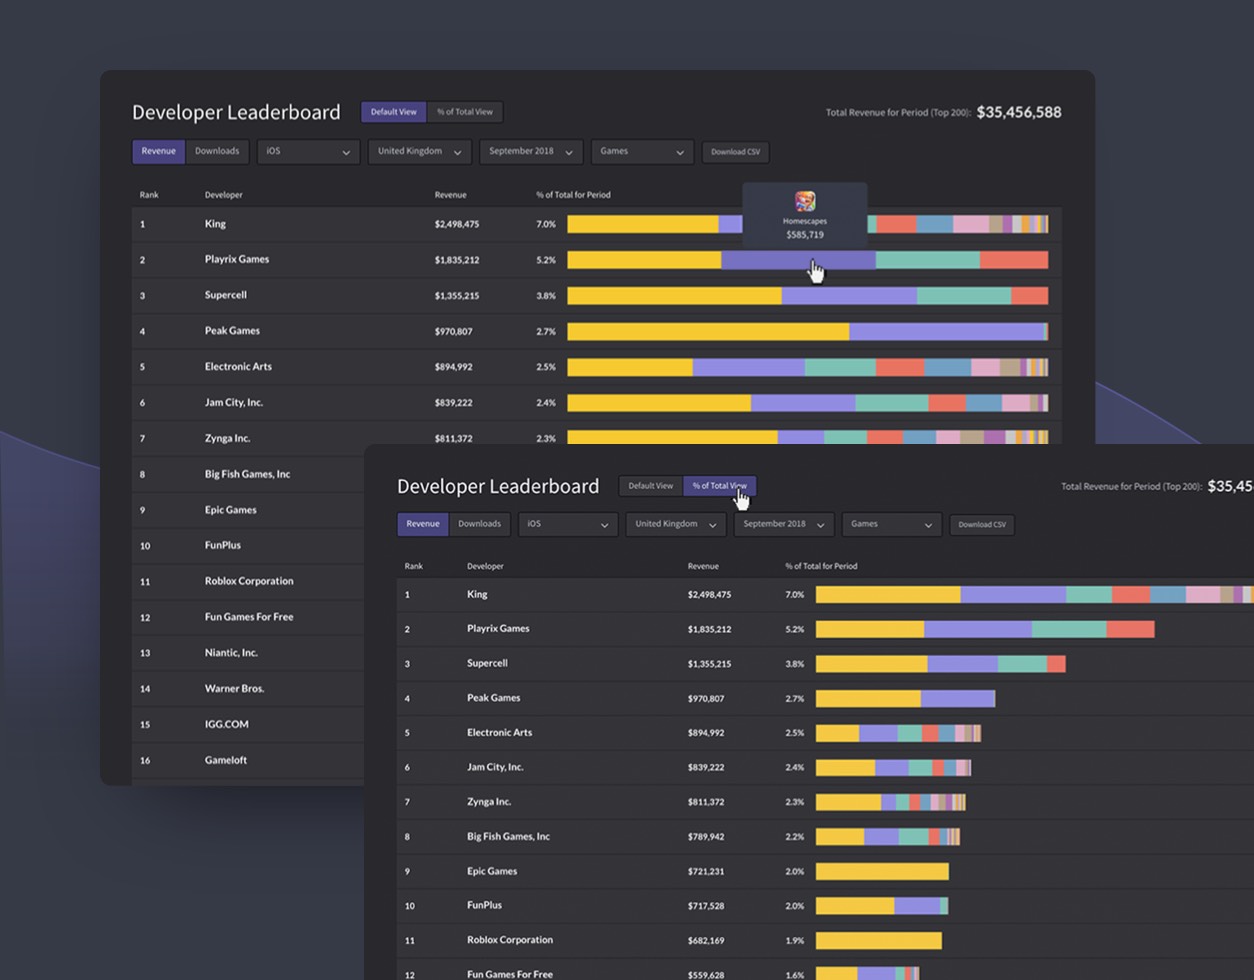Expand the Games dropdown in the front window
The image size is (1254, 980).
[x=892, y=524]
